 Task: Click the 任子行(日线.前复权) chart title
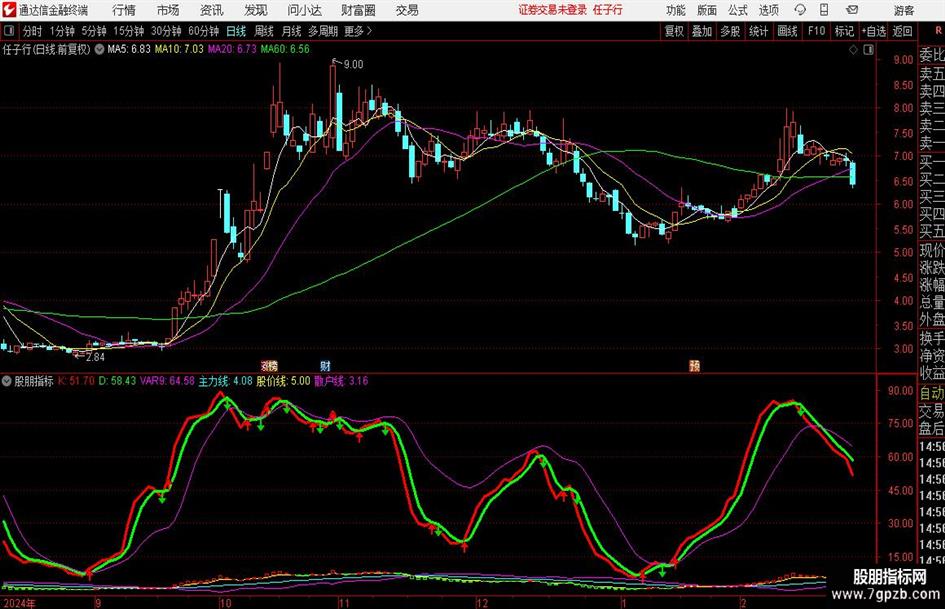point(46,49)
